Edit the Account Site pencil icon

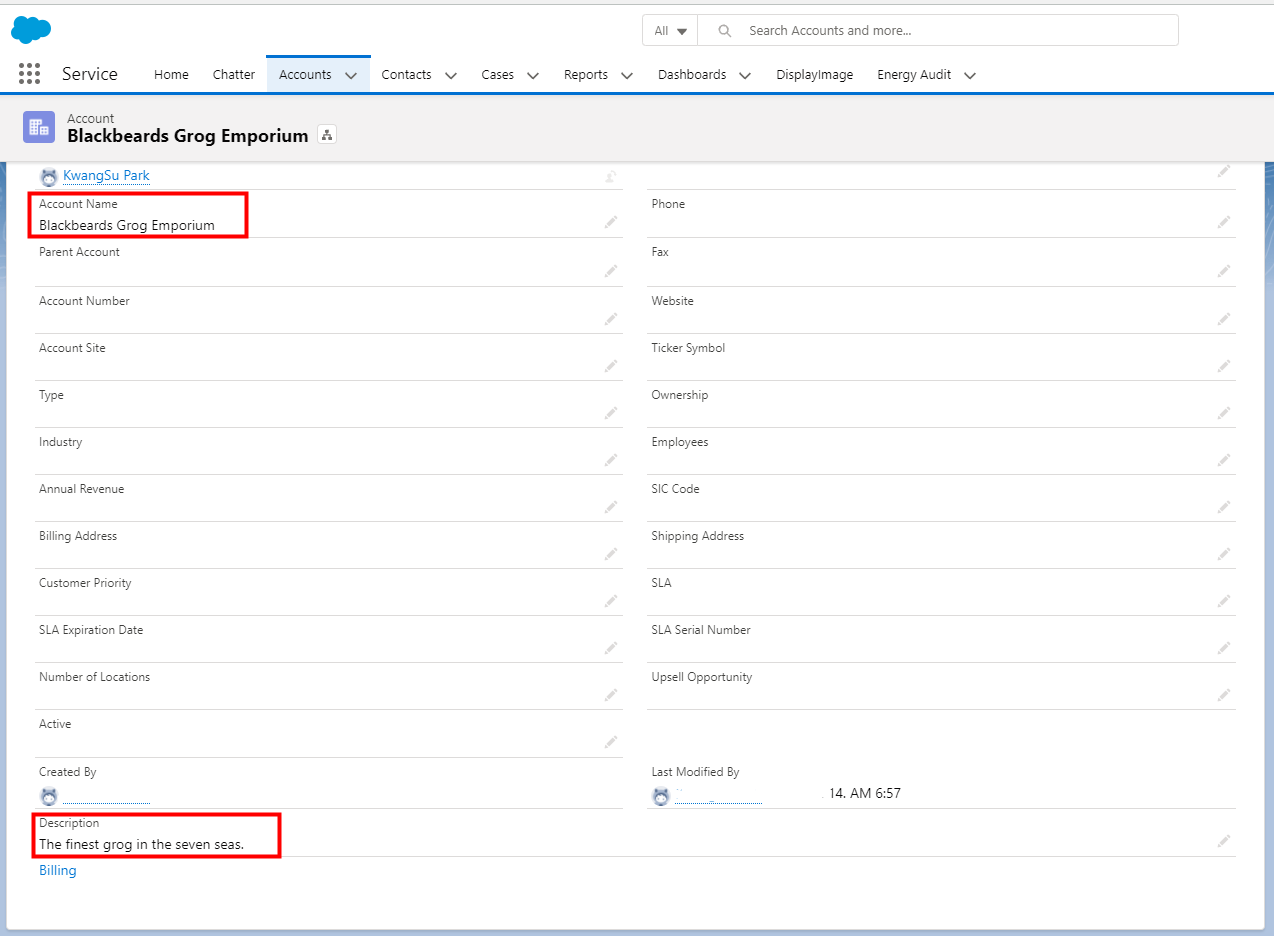(610, 366)
